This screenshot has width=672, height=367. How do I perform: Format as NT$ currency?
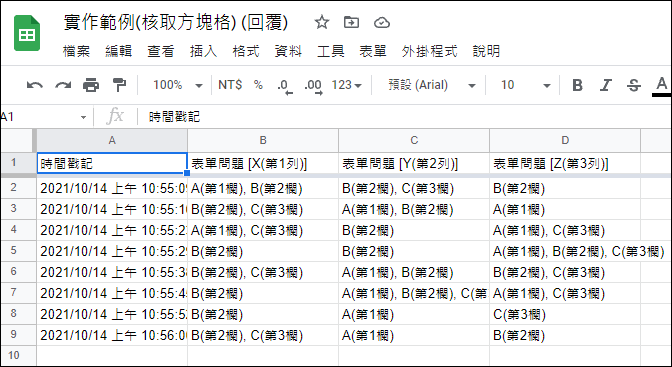[x=230, y=85]
